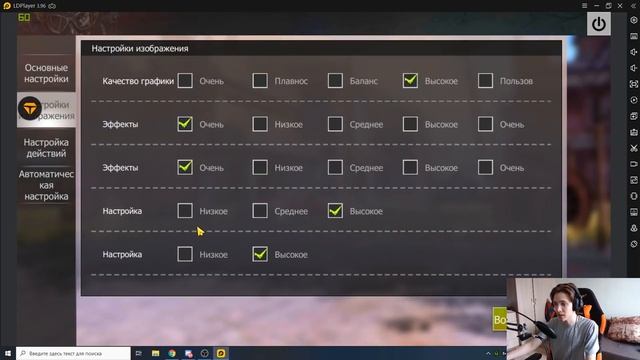Select Настройки изображения side tab
Viewport: 640px width, 360px height.
tap(46, 110)
